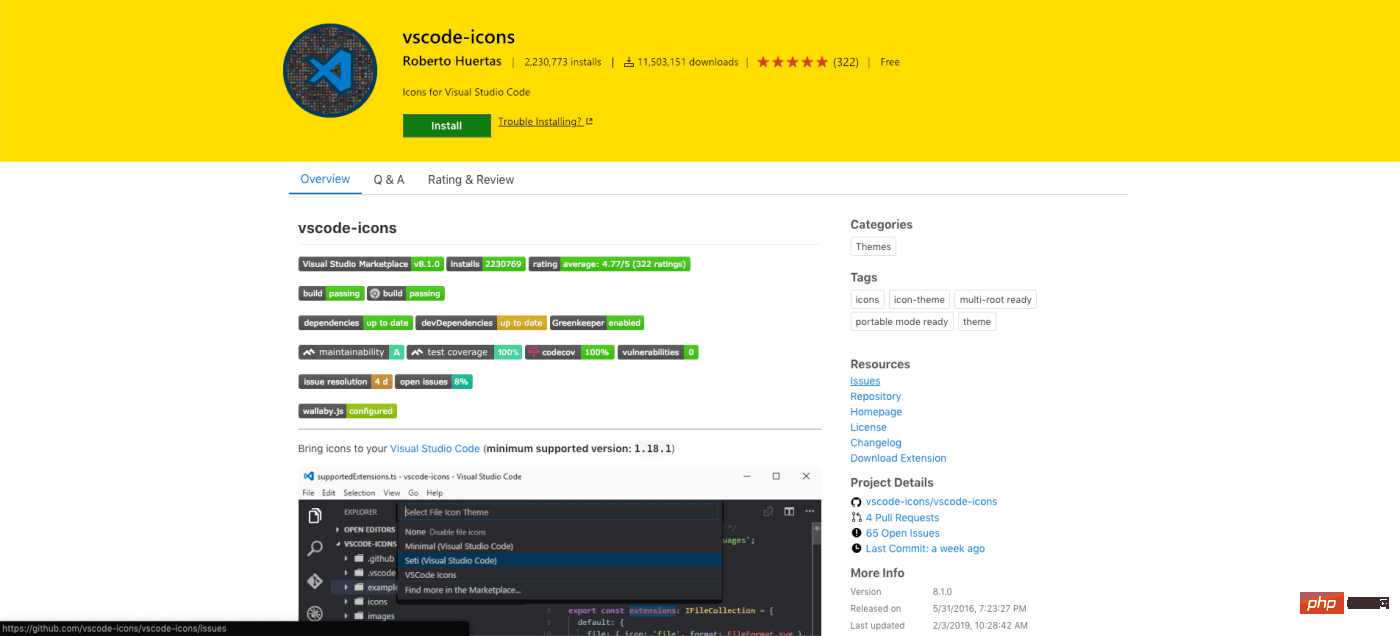Open the 4 Pull Requests link
Screen dimensions: 1400x636
[x=902, y=518]
